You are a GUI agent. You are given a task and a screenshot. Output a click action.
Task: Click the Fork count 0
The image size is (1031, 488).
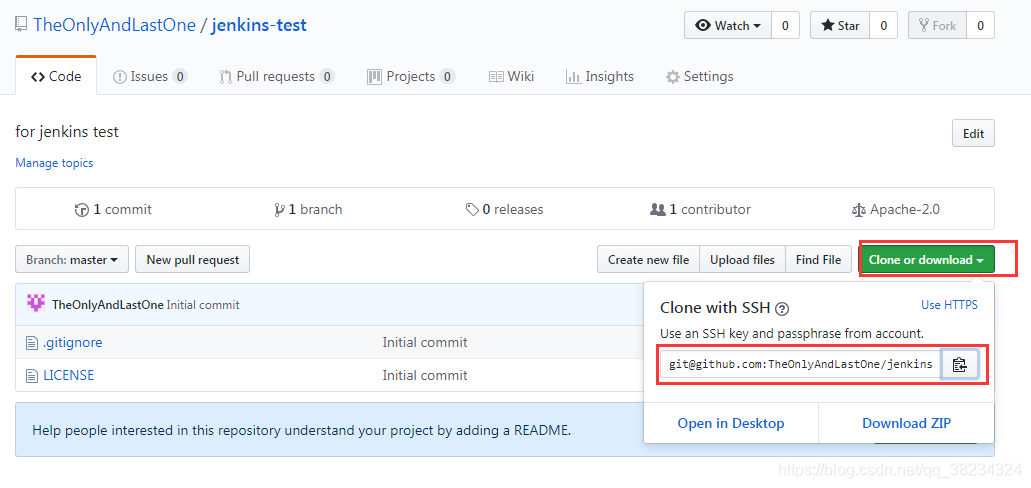point(980,26)
